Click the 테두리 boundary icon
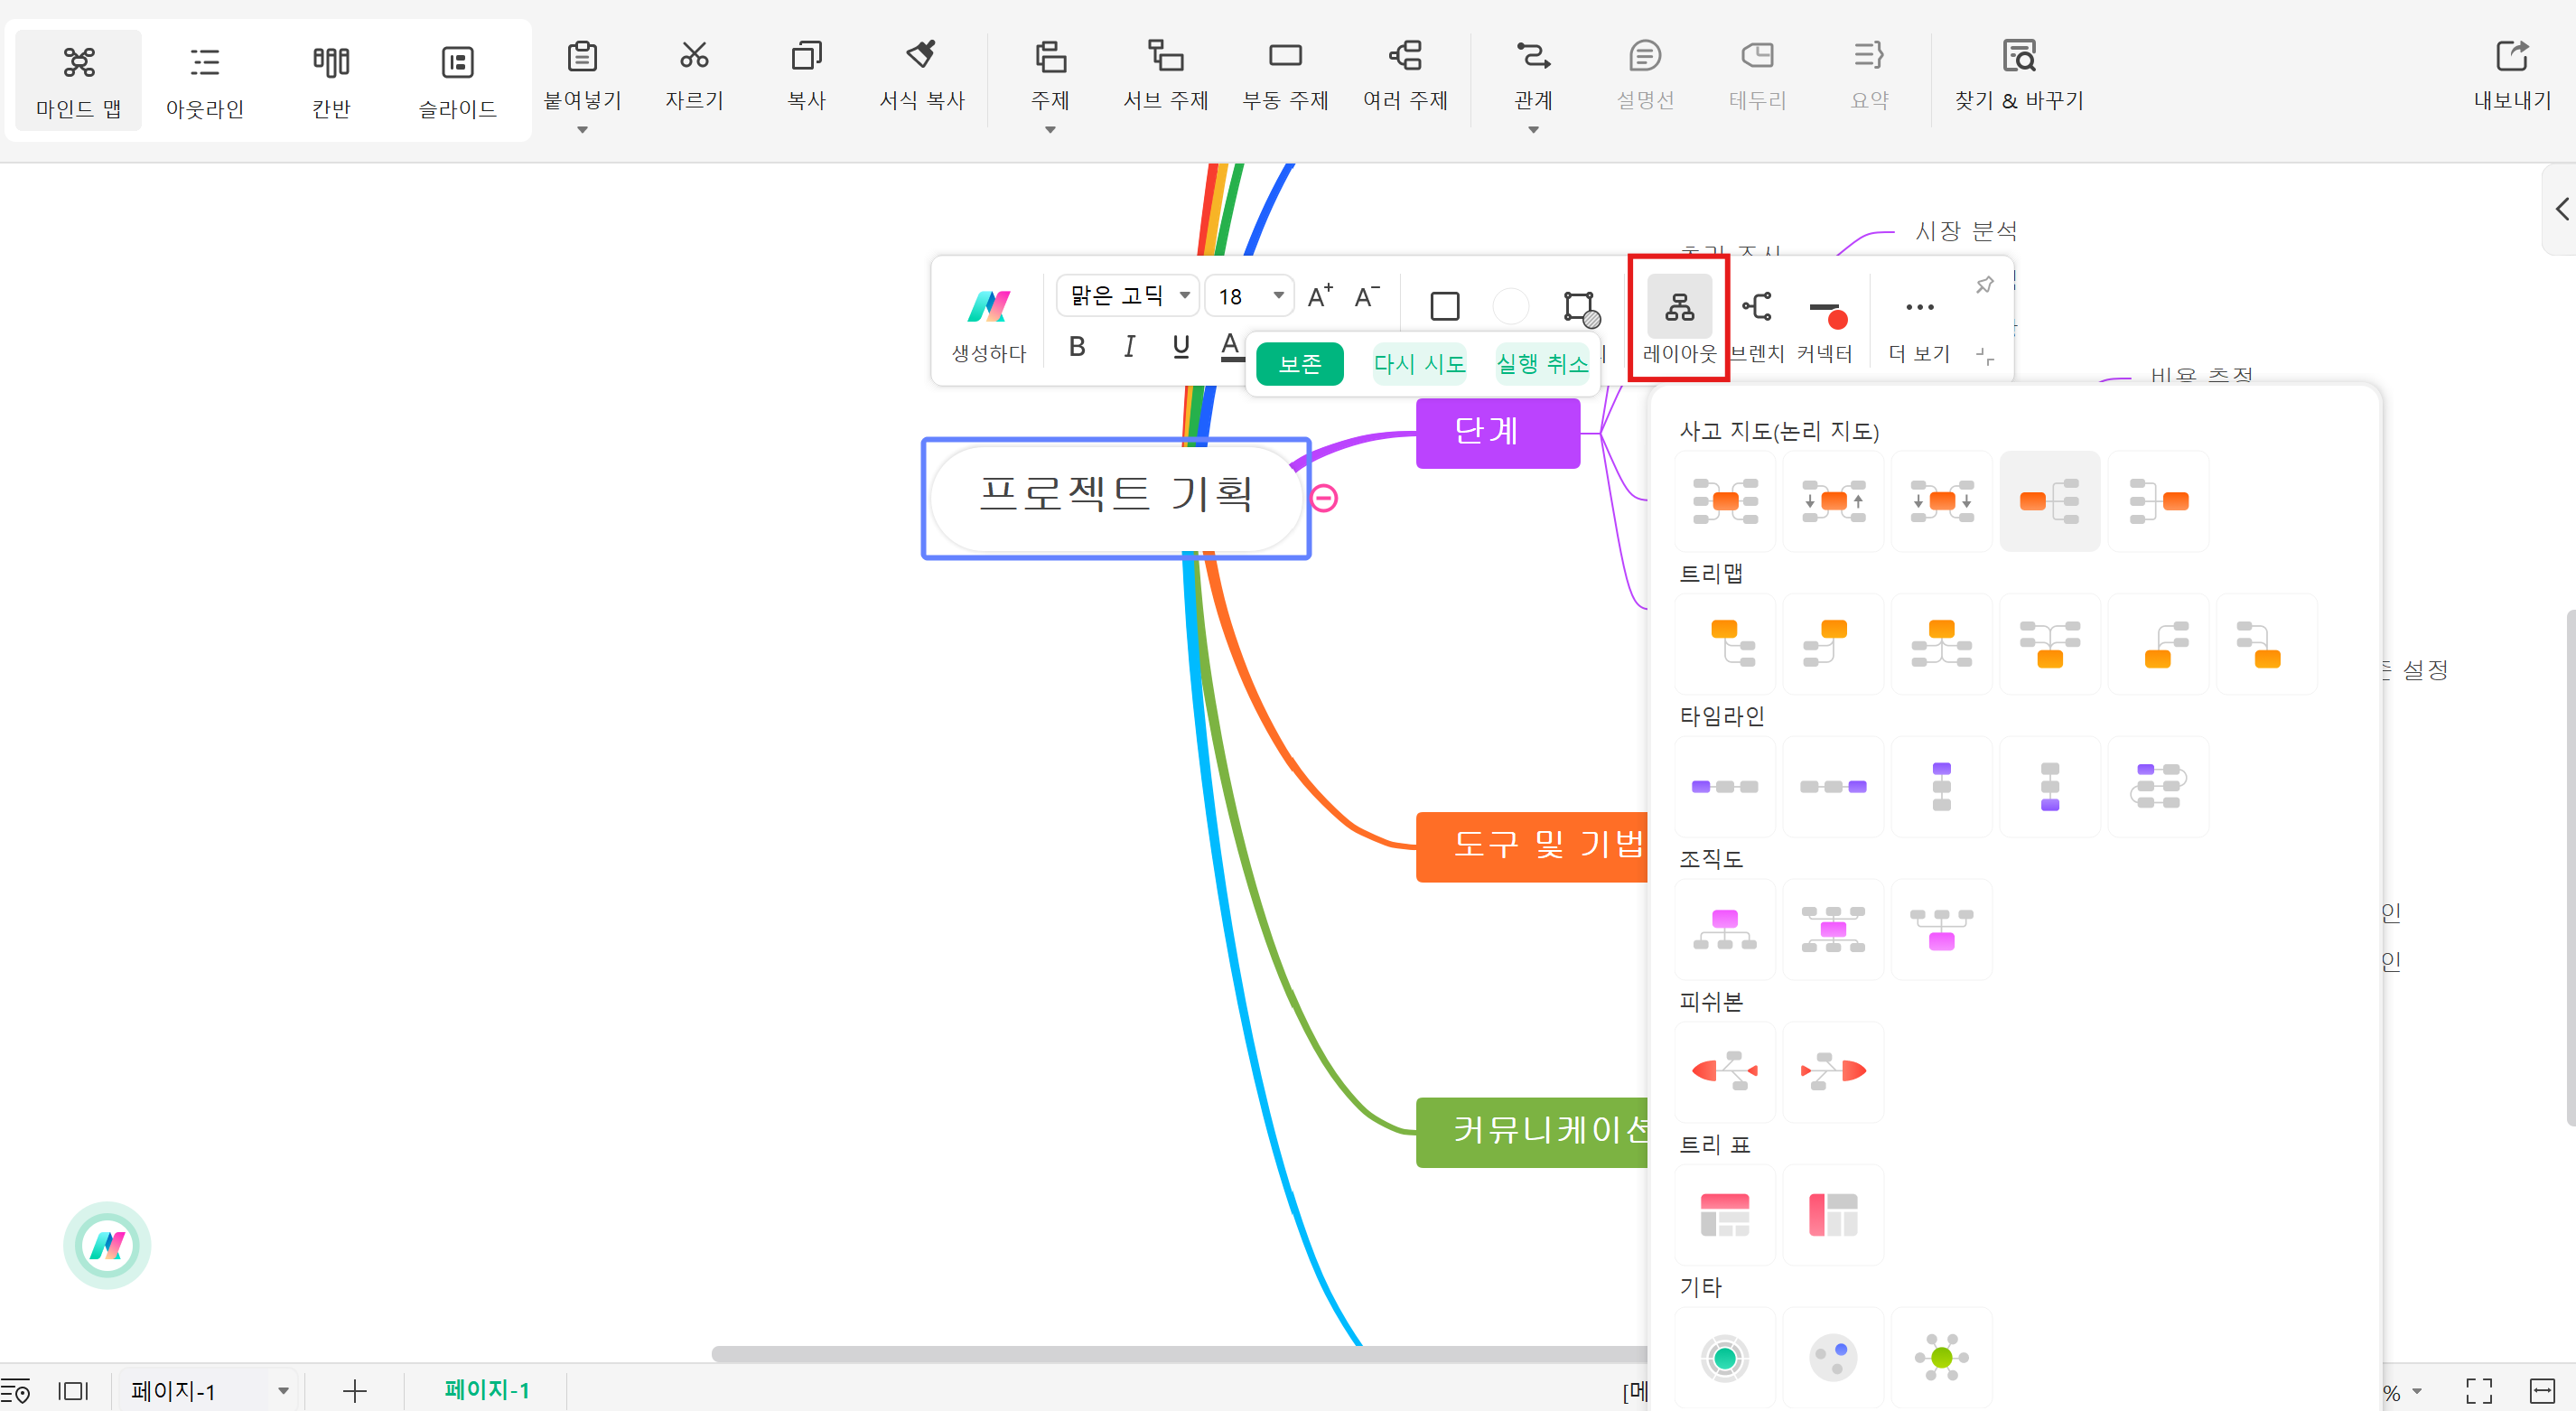The width and height of the screenshot is (2576, 1411). (1757, 56)
